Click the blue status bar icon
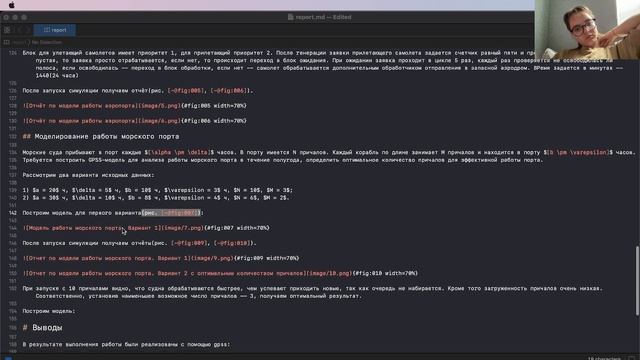This screenshot has width=640, height=360. point(8,358)
